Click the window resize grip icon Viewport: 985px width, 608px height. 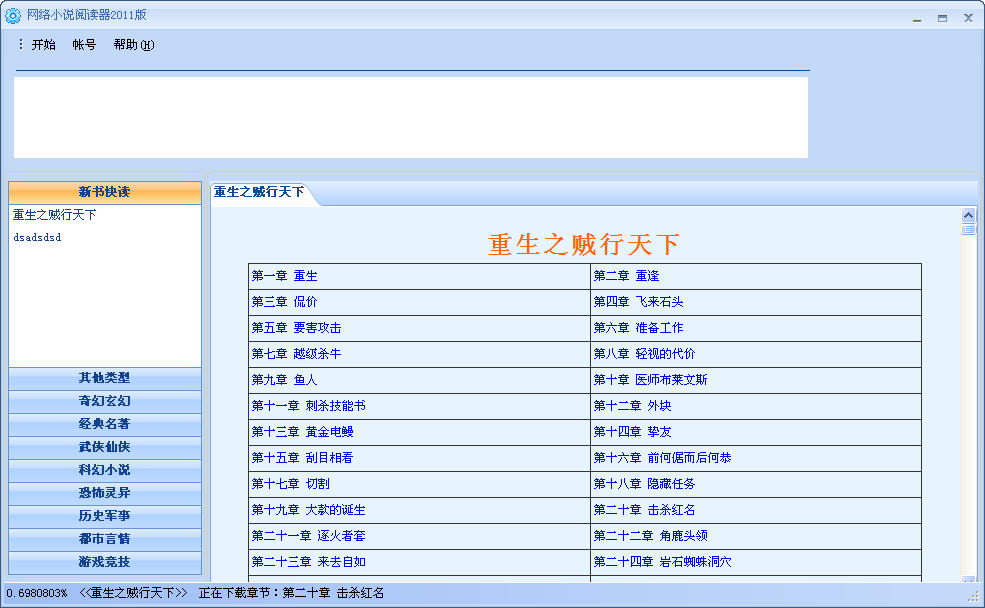click(974, 597)
